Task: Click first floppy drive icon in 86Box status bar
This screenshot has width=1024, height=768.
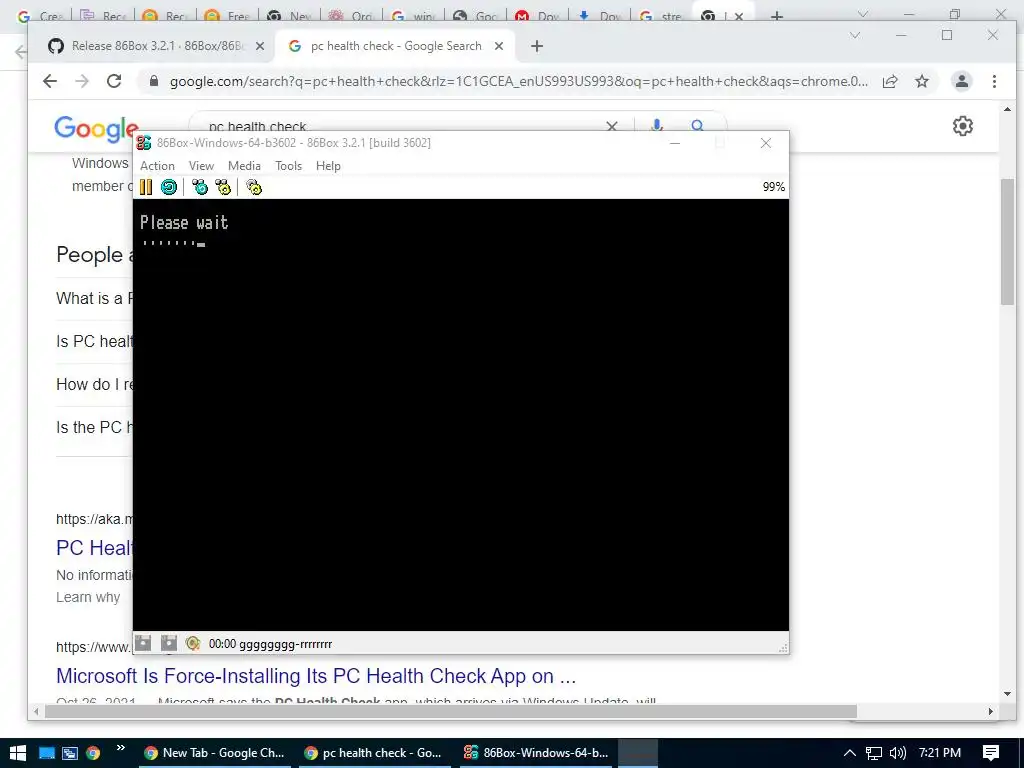Action: pyautogui.click(x=143, y=643)
